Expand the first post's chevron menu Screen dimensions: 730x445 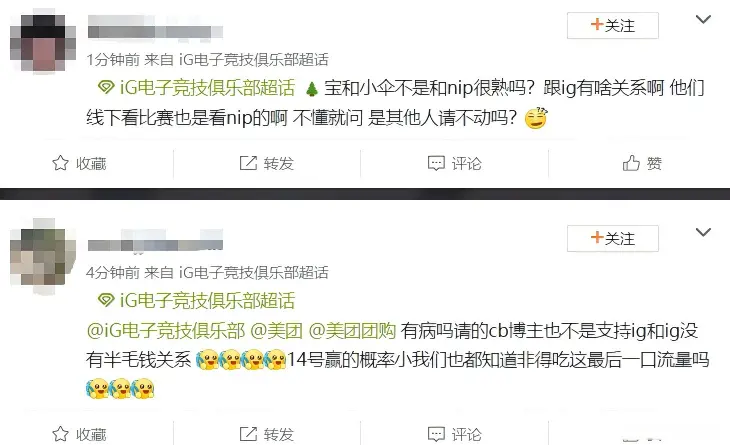(x=703, y=19)
